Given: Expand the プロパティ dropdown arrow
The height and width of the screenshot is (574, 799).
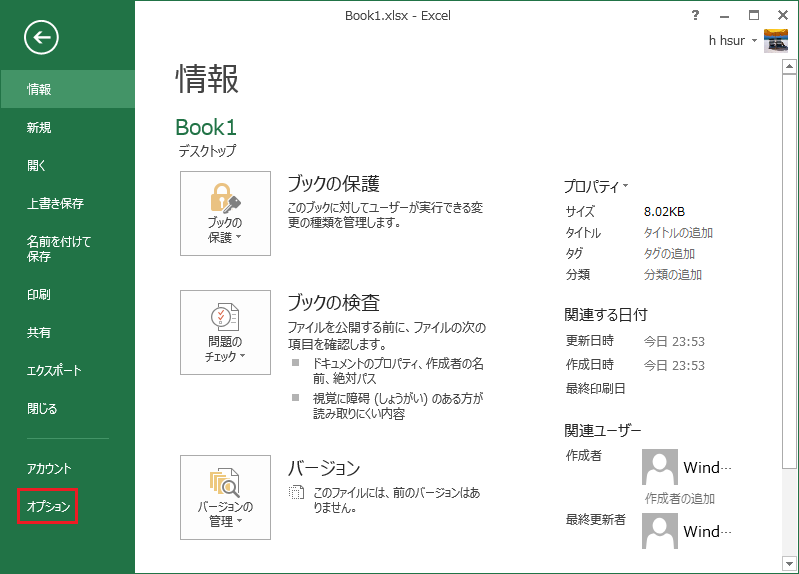Looking at the screenshot, I should (626, 186).
